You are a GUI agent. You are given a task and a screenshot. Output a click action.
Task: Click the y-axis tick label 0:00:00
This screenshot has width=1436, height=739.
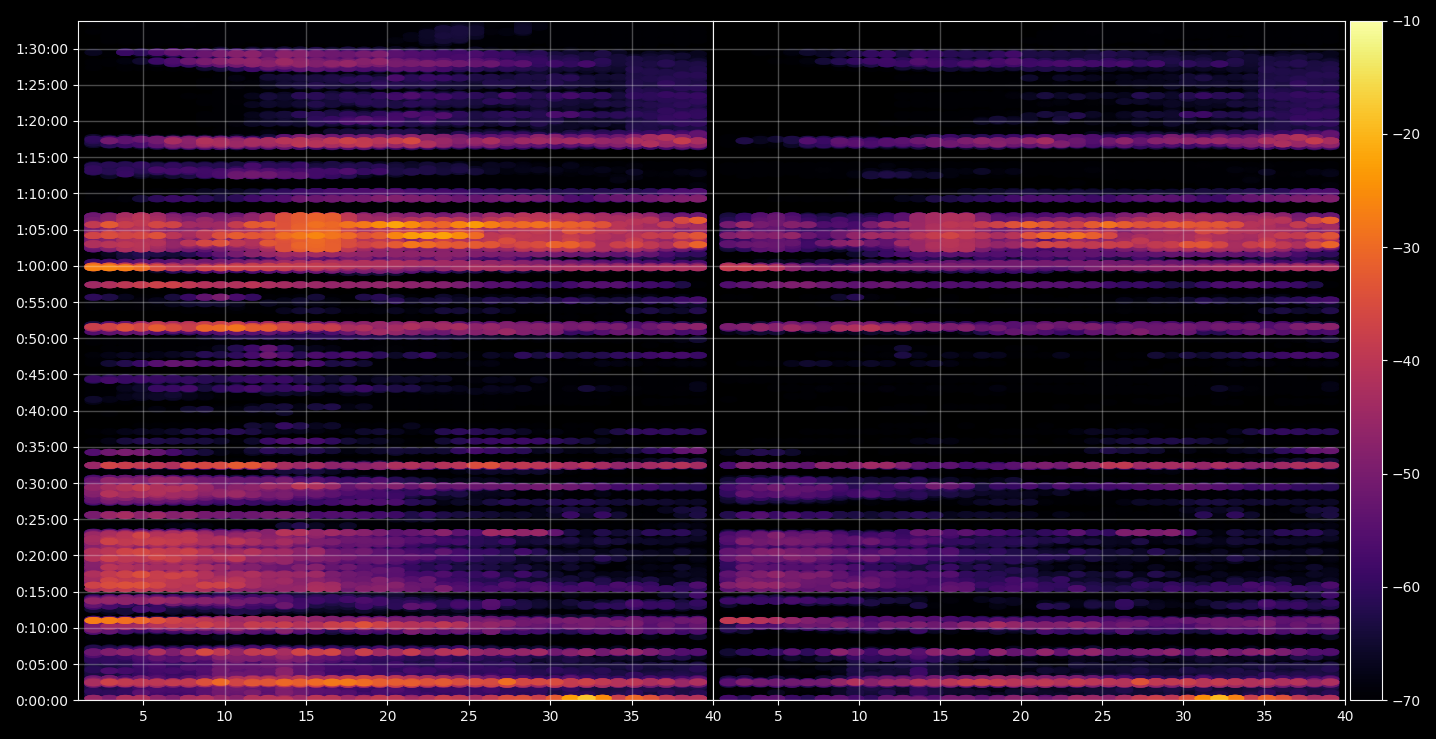pyautogui.click(x=41, y=701)
